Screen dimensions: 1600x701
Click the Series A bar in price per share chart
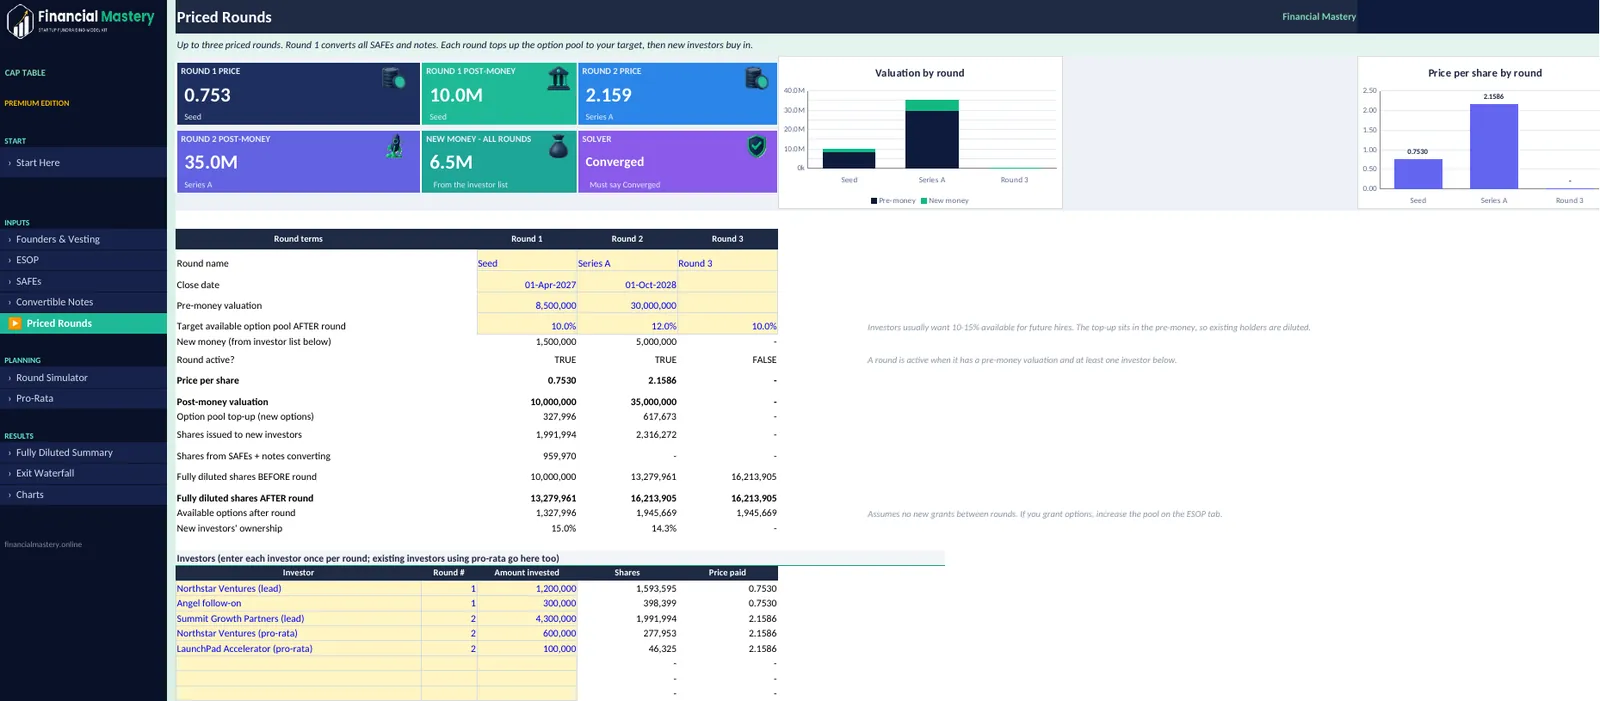coord(1494,146)
